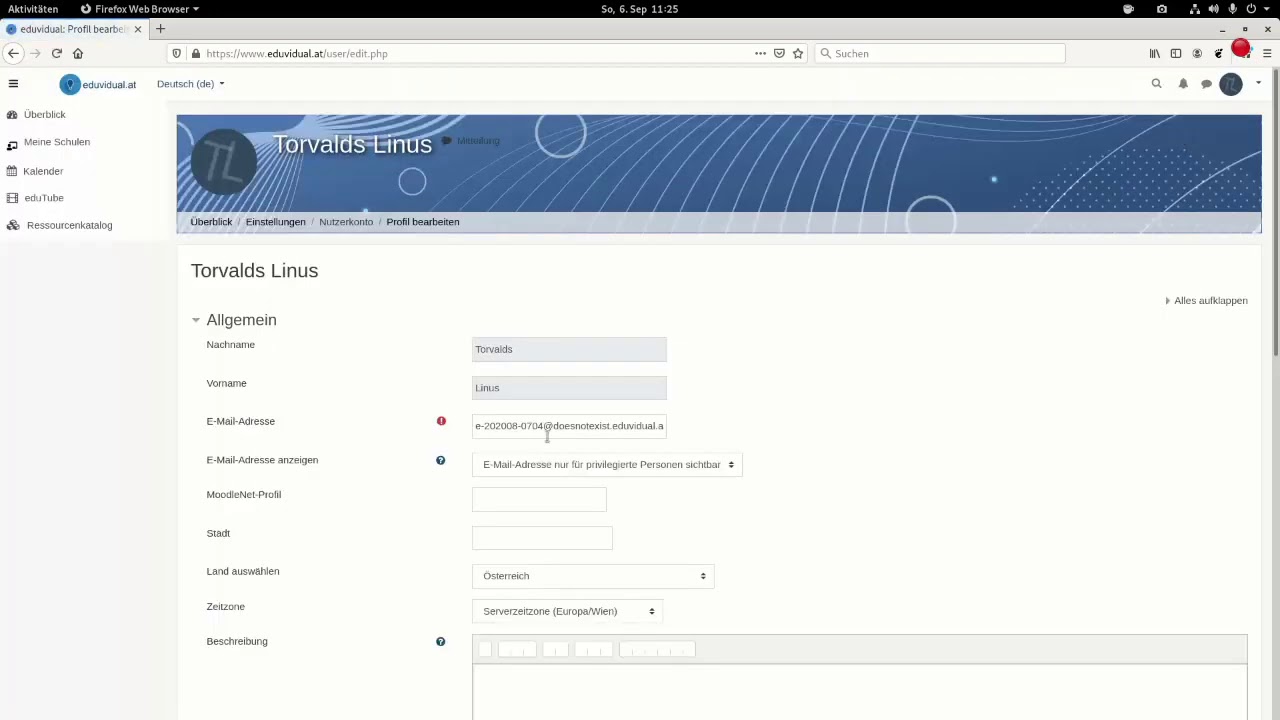Open Deutsch (de) language dropdown

190,84
